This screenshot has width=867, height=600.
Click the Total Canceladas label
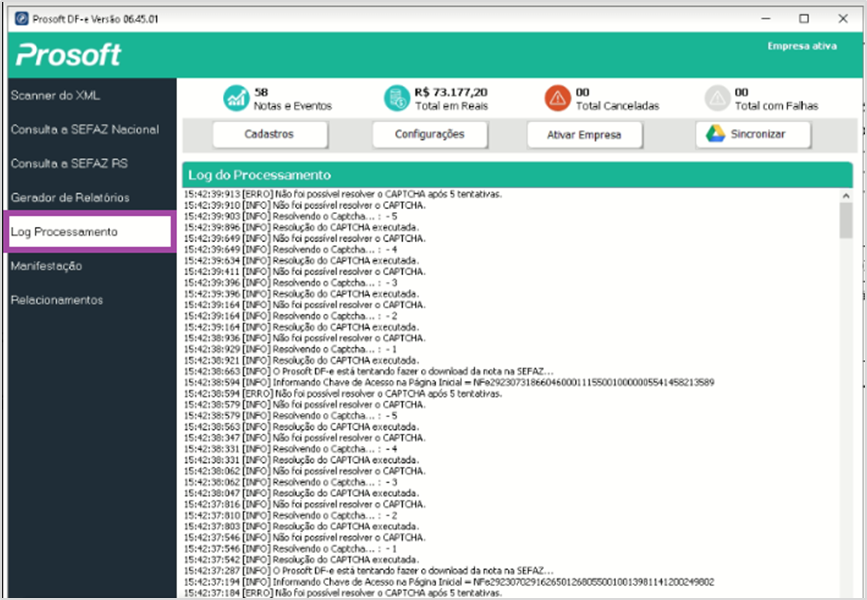618,106
